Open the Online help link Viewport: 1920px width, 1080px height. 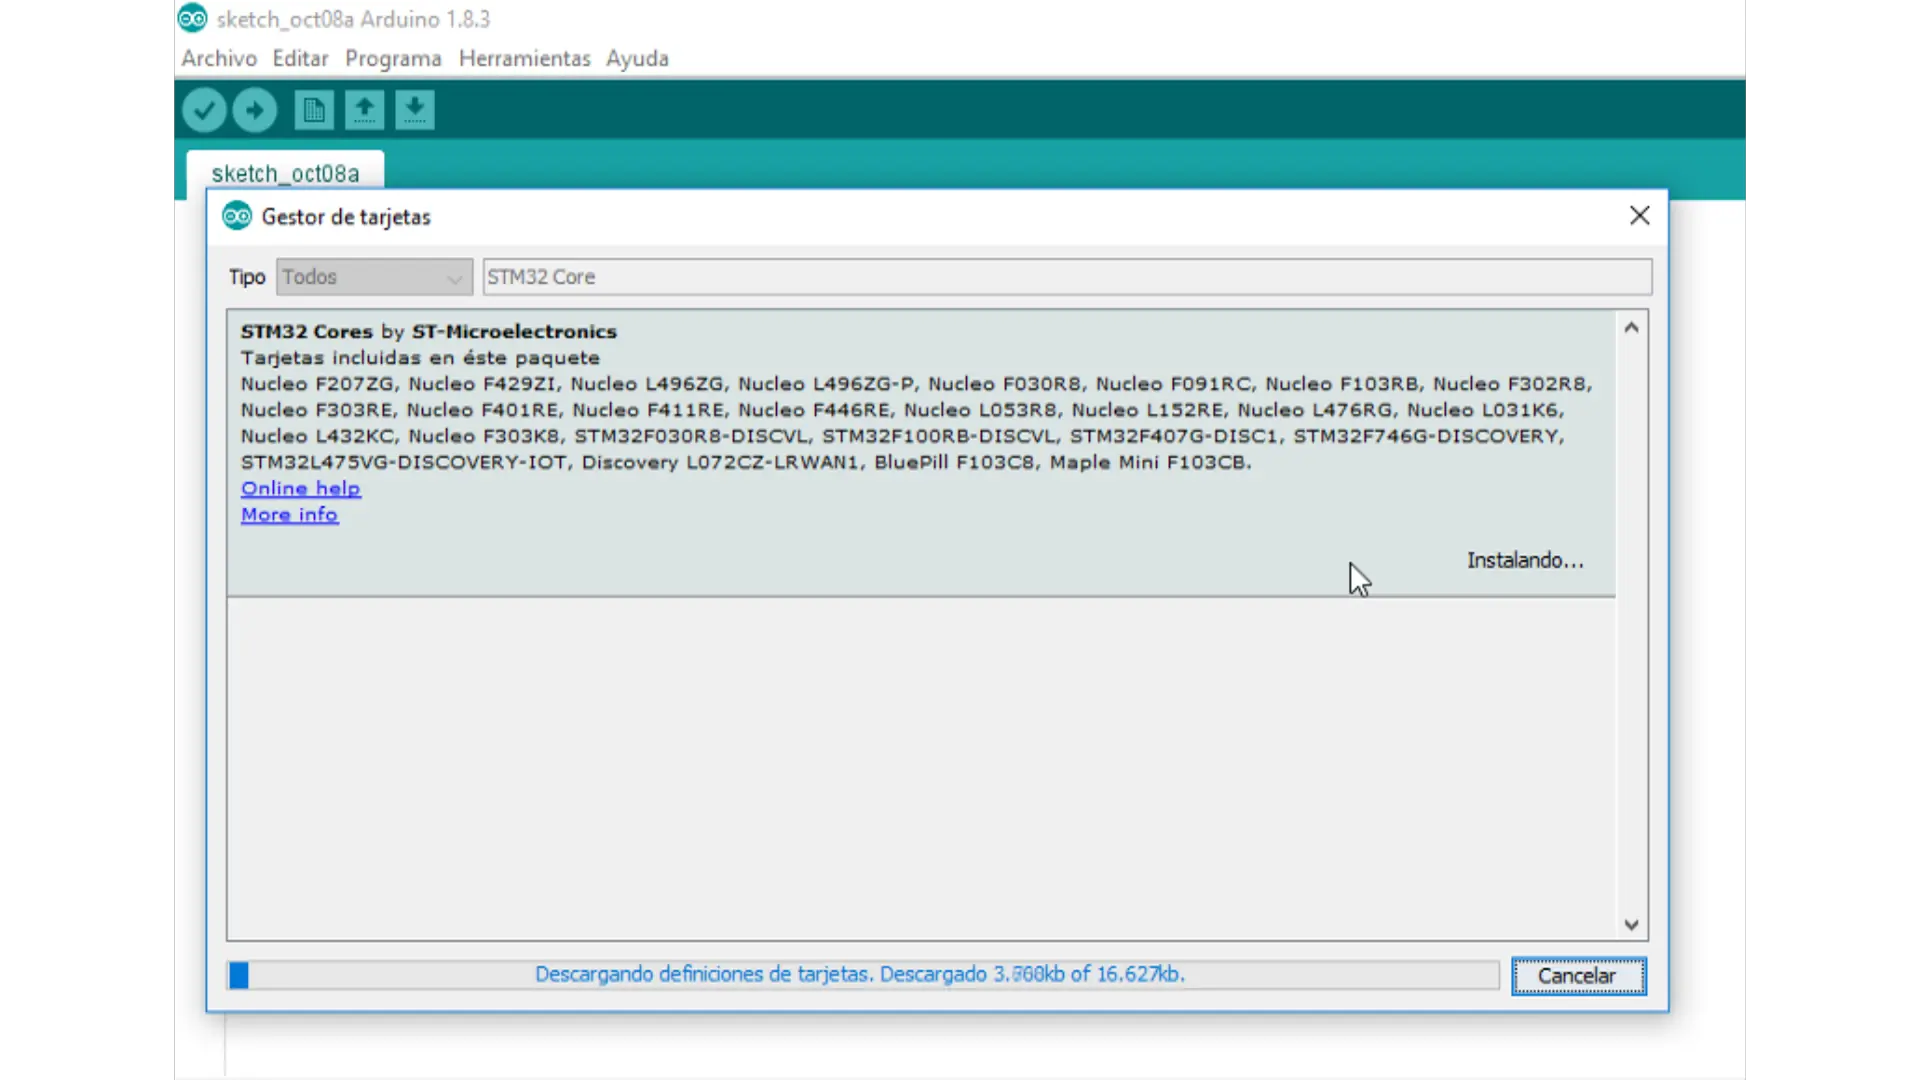point(300,488)
